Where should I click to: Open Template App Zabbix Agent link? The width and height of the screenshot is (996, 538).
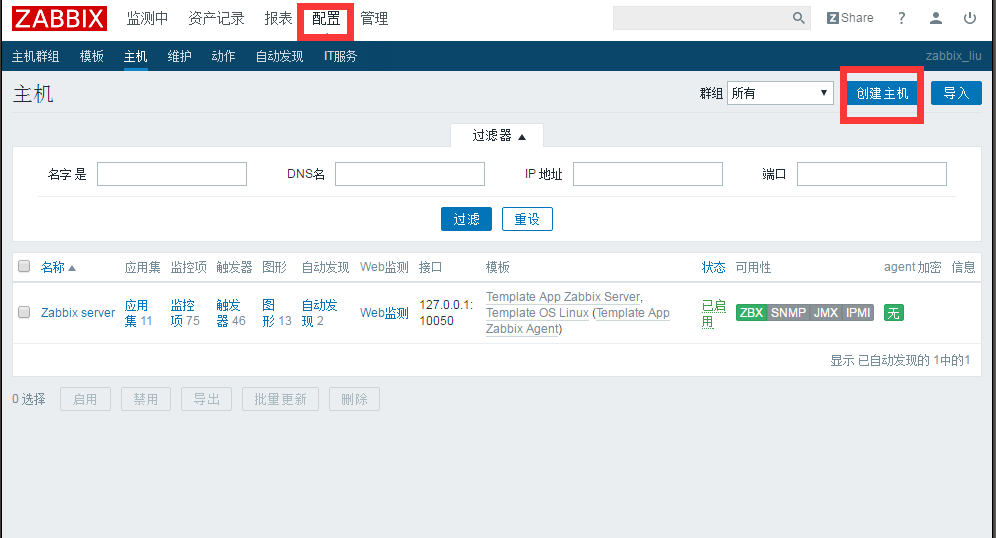tap(577, 321)
